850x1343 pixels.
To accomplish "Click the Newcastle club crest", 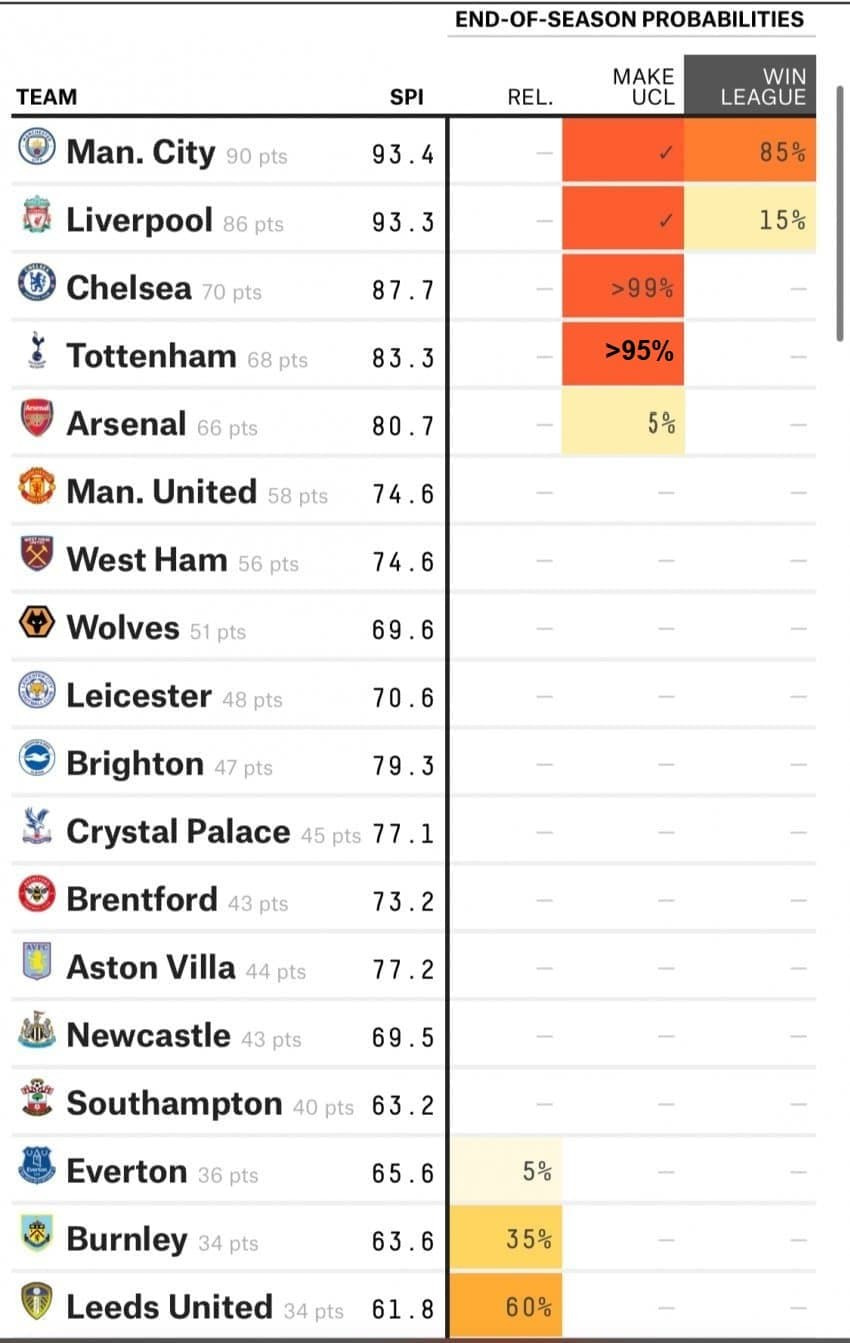I will tap(36, 1033).
